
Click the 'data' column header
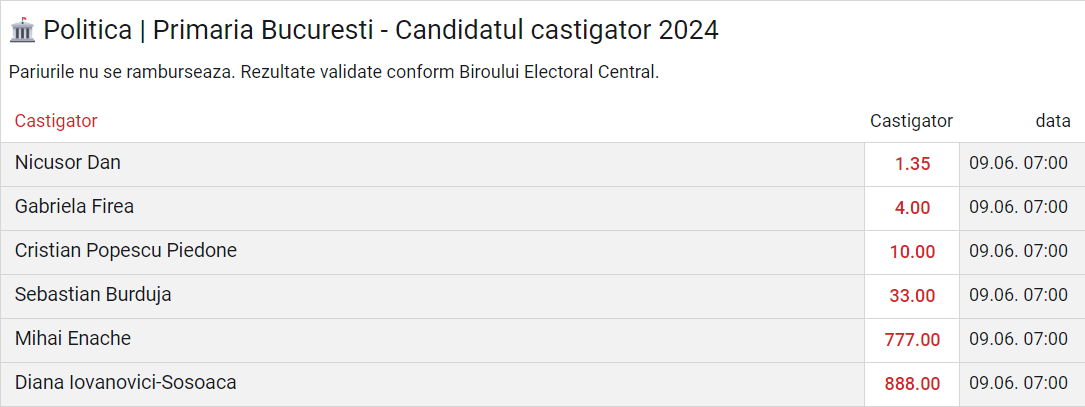point(1052,121)
